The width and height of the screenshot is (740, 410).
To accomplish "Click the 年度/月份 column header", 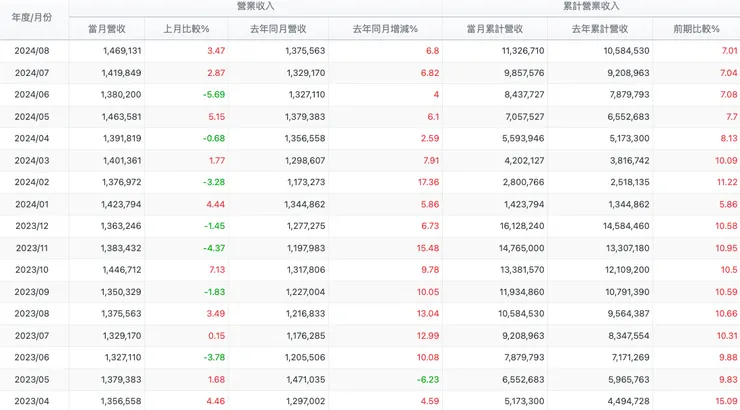I will [x=32, y=17].
